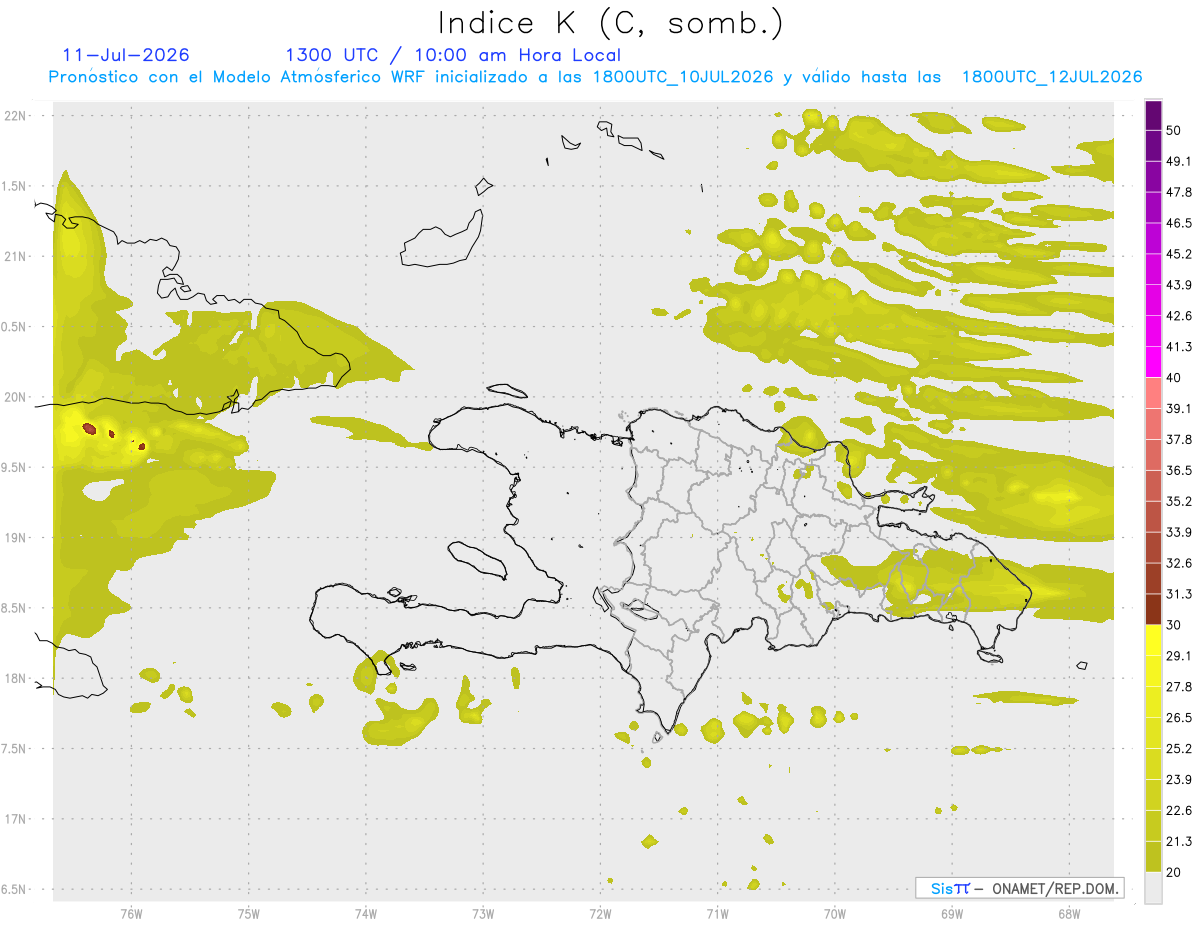Click latitude label "17N"
This screenshot has height=927, width=1200.
tap(16, 819)
